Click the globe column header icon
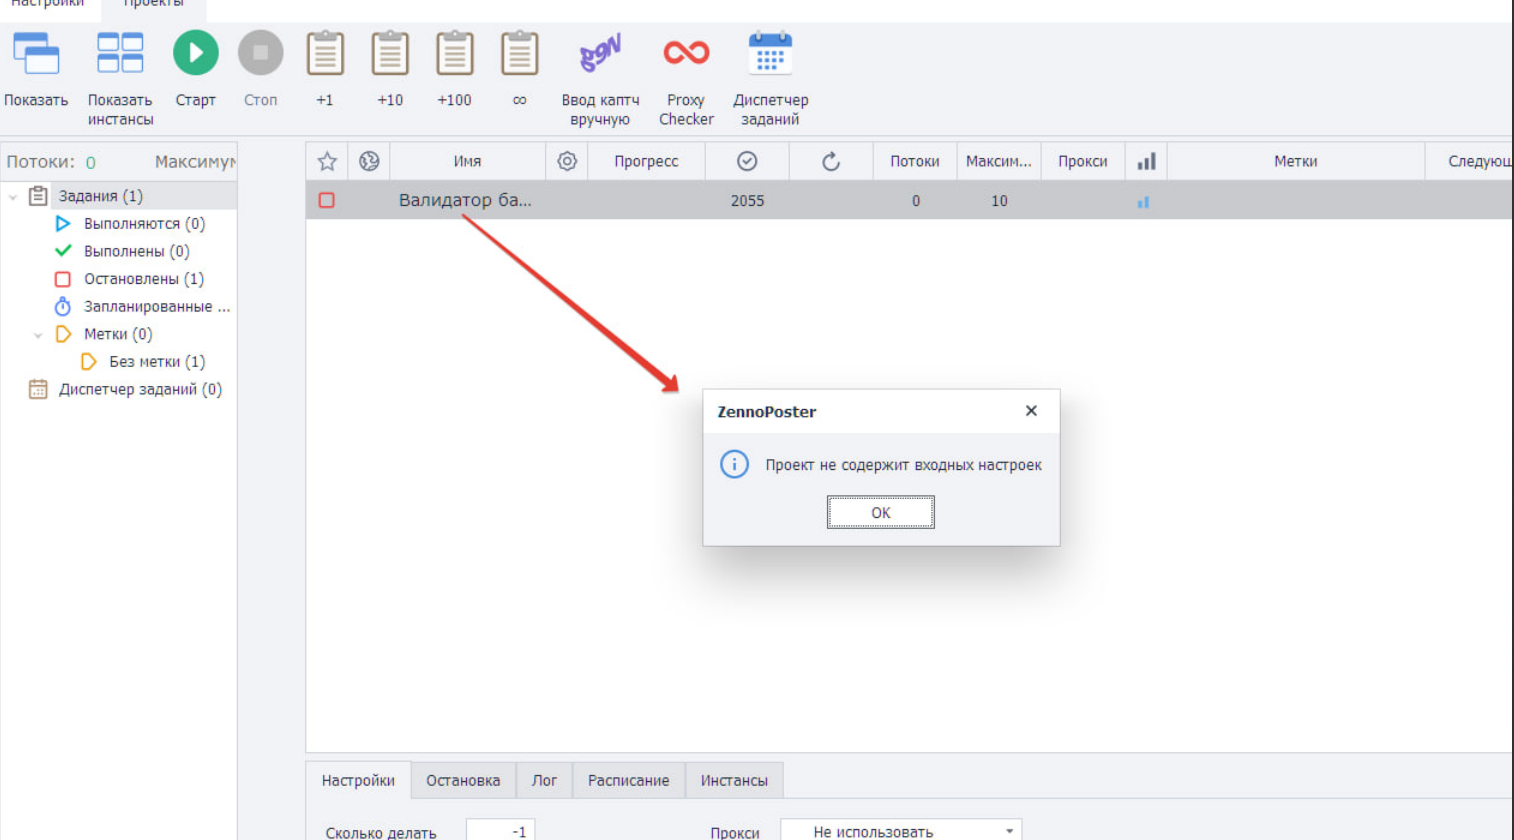This screenshot has width=1514, height=840. (369, 161)
